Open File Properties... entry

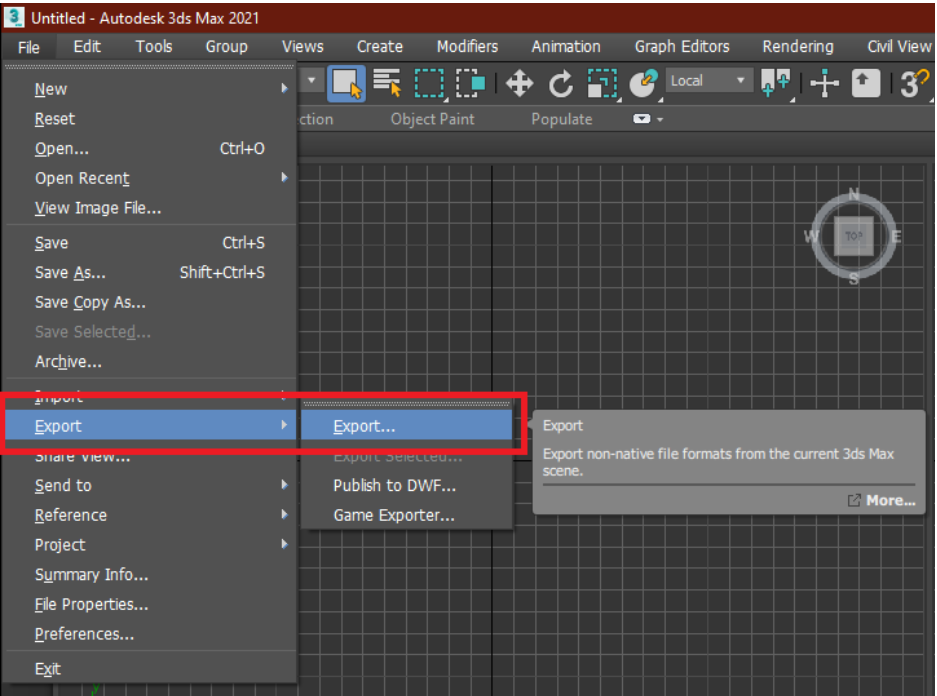pyautogui.click(x=151, y=604)
